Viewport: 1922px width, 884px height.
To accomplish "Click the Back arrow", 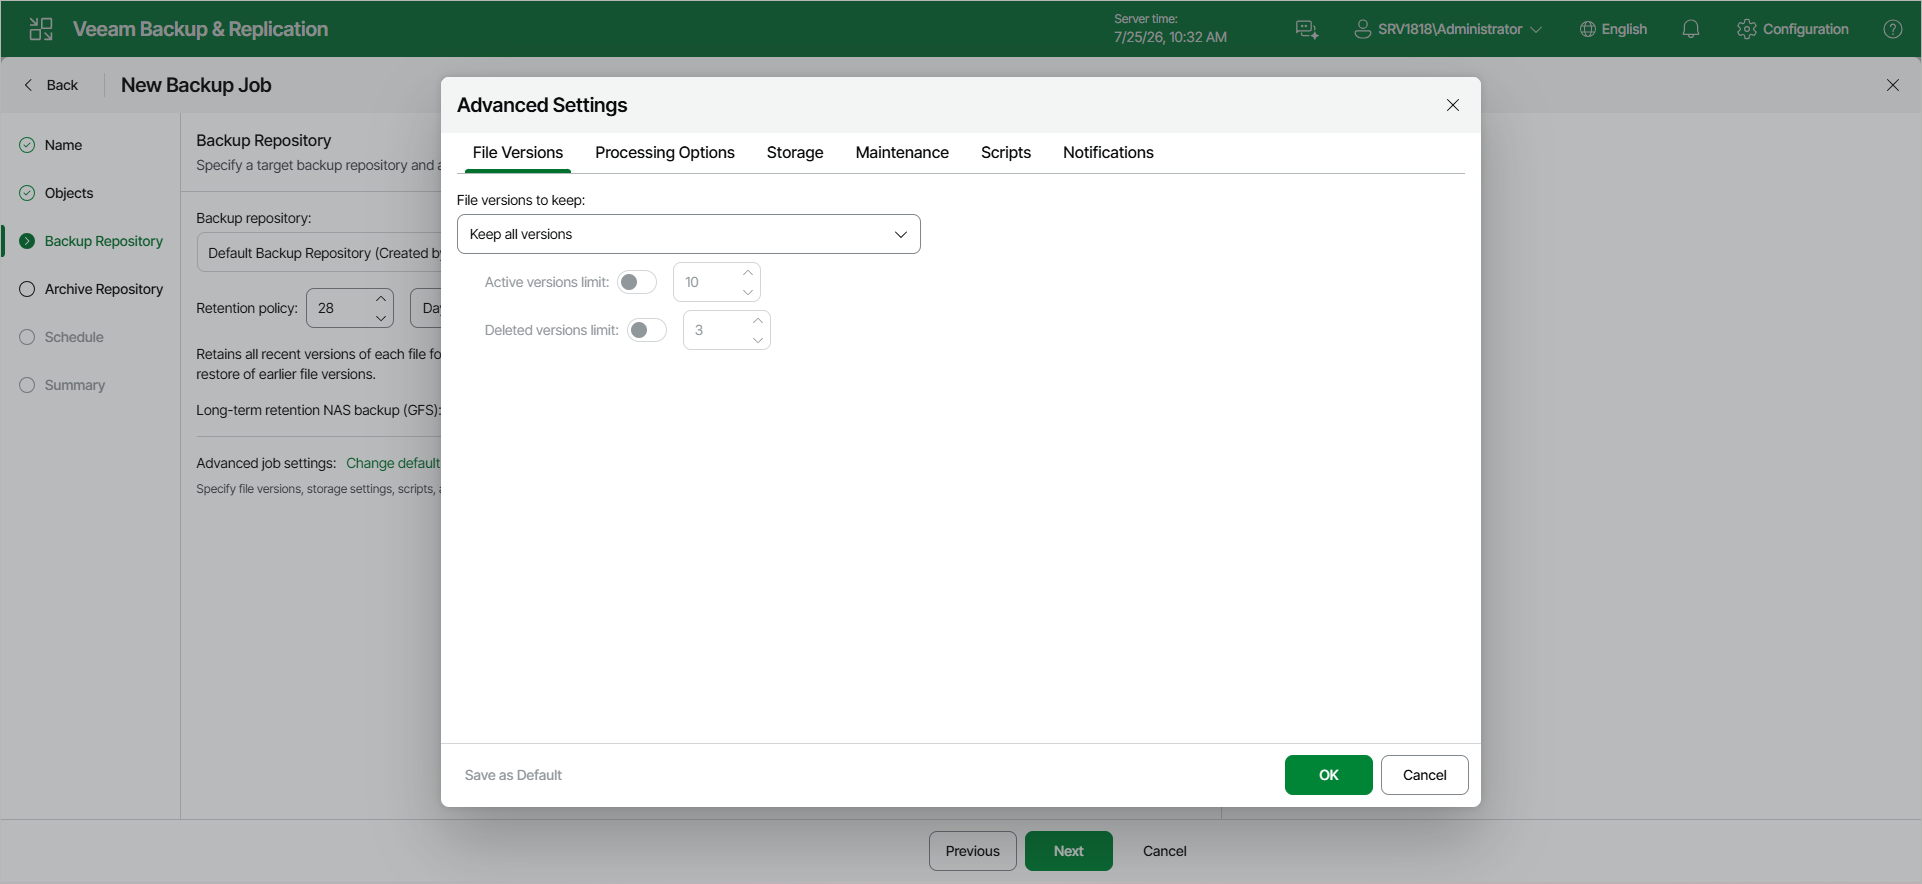I will point(28,85).
